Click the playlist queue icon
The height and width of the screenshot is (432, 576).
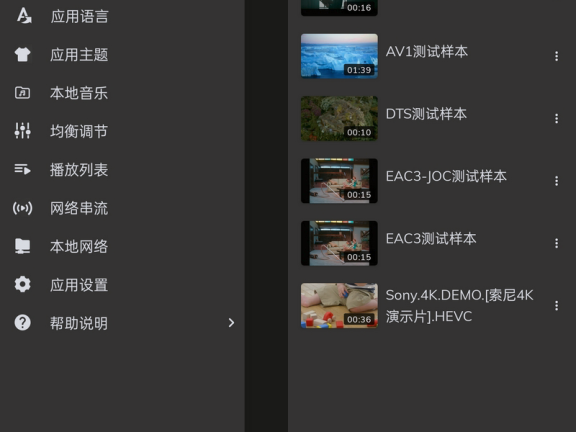(x=22, y=169)
